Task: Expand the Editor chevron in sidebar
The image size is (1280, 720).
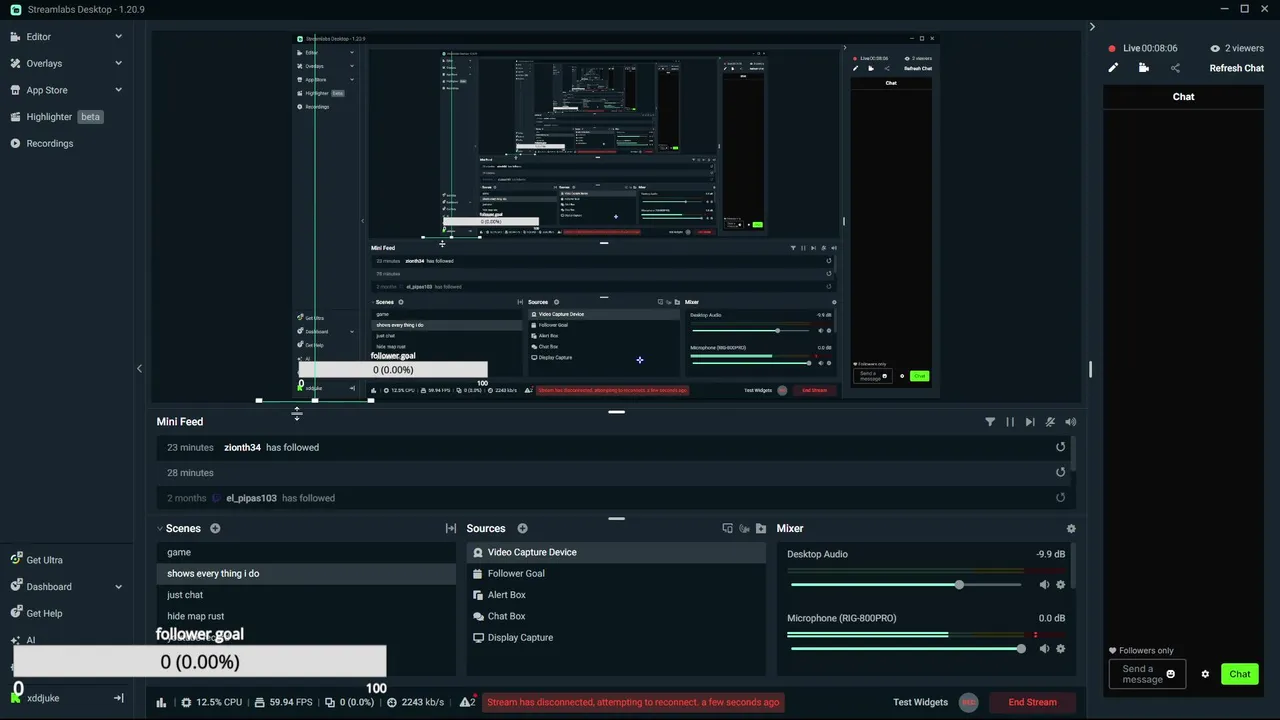Action: [118, 37]
